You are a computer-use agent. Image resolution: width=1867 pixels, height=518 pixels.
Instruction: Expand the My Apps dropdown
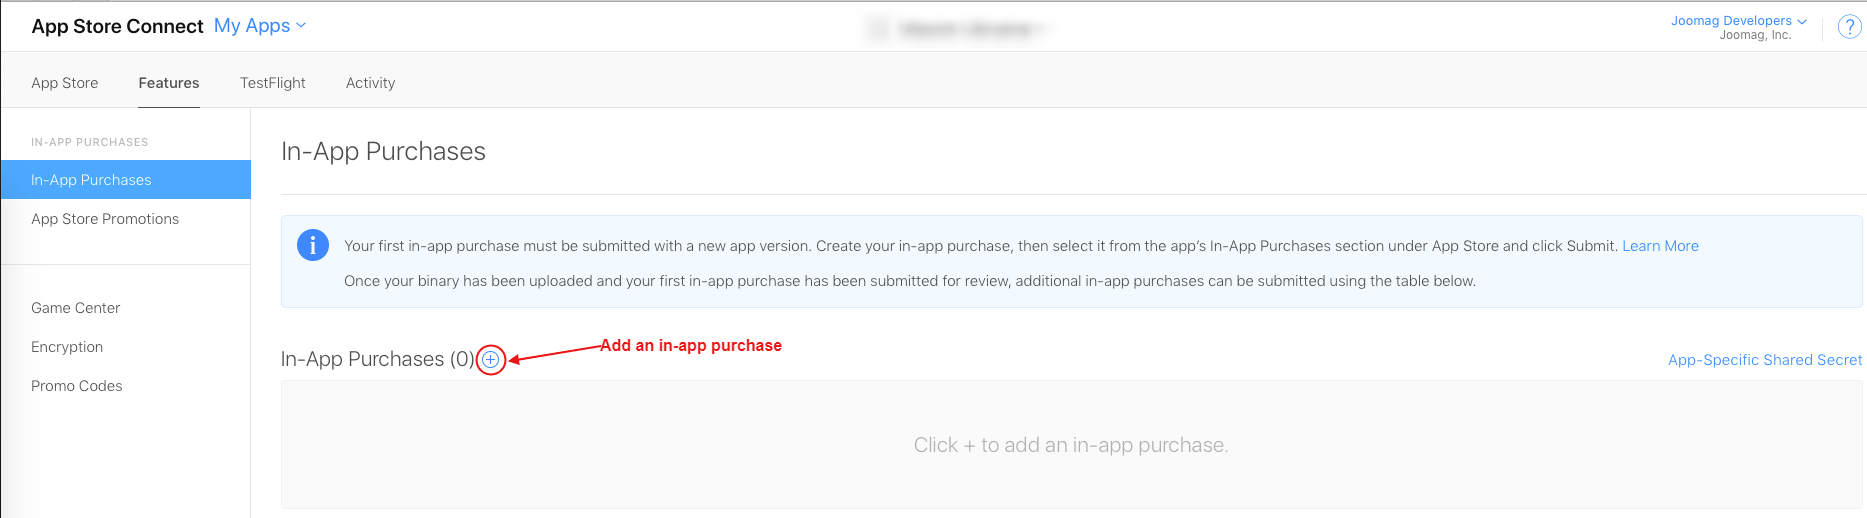coord(260,26)
